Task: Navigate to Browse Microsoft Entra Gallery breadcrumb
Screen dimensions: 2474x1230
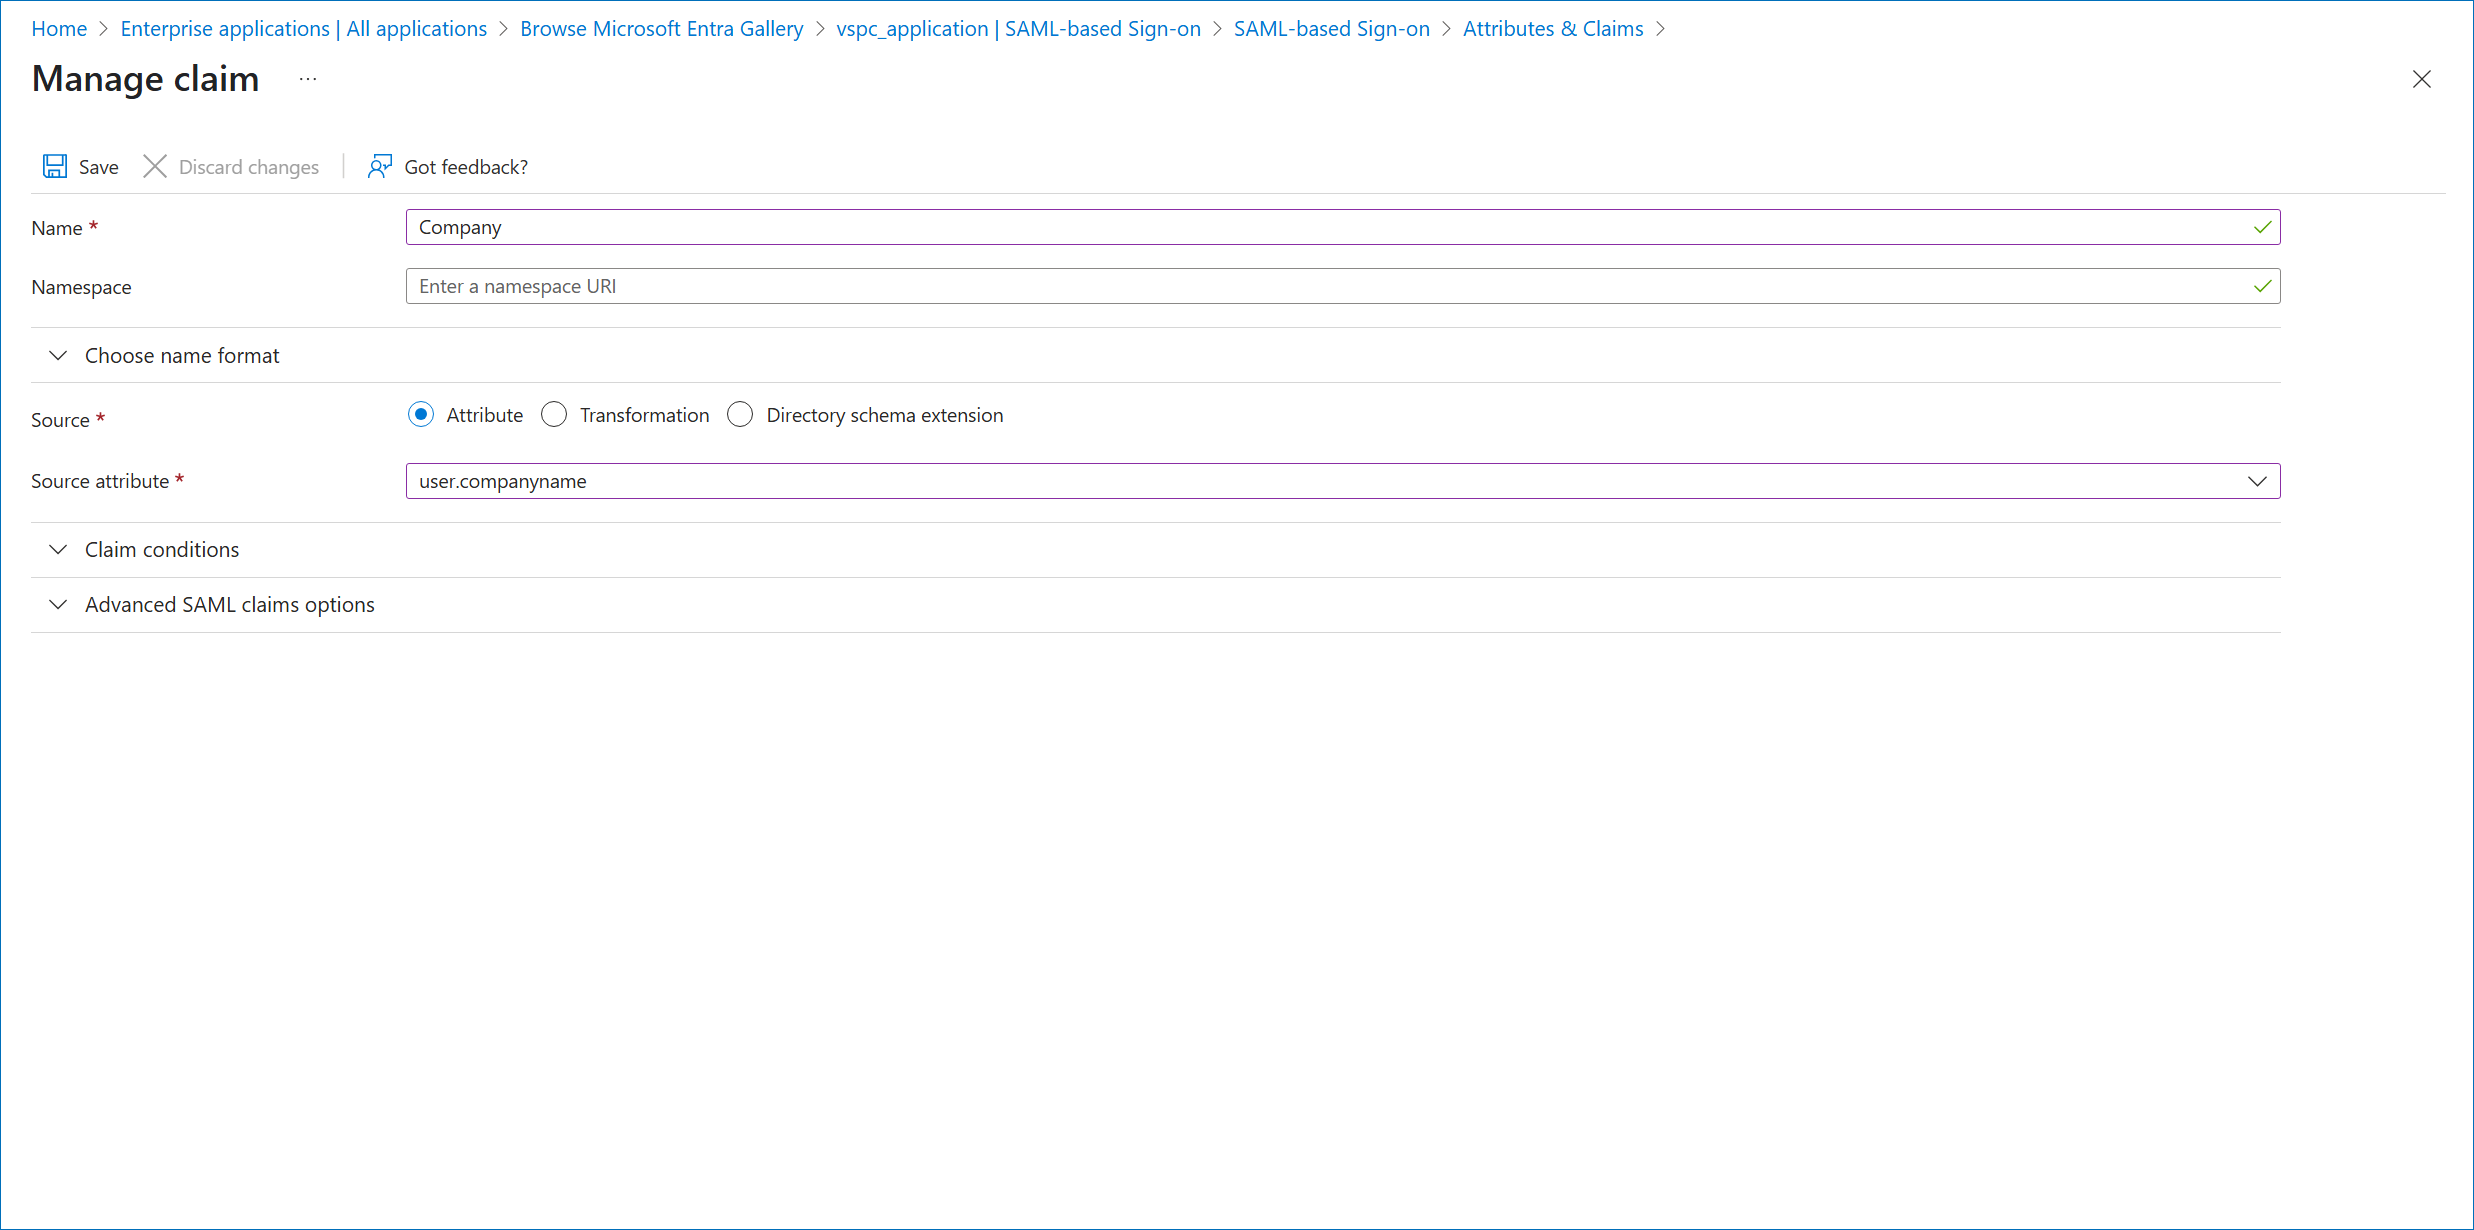Action: click(661, 29)
